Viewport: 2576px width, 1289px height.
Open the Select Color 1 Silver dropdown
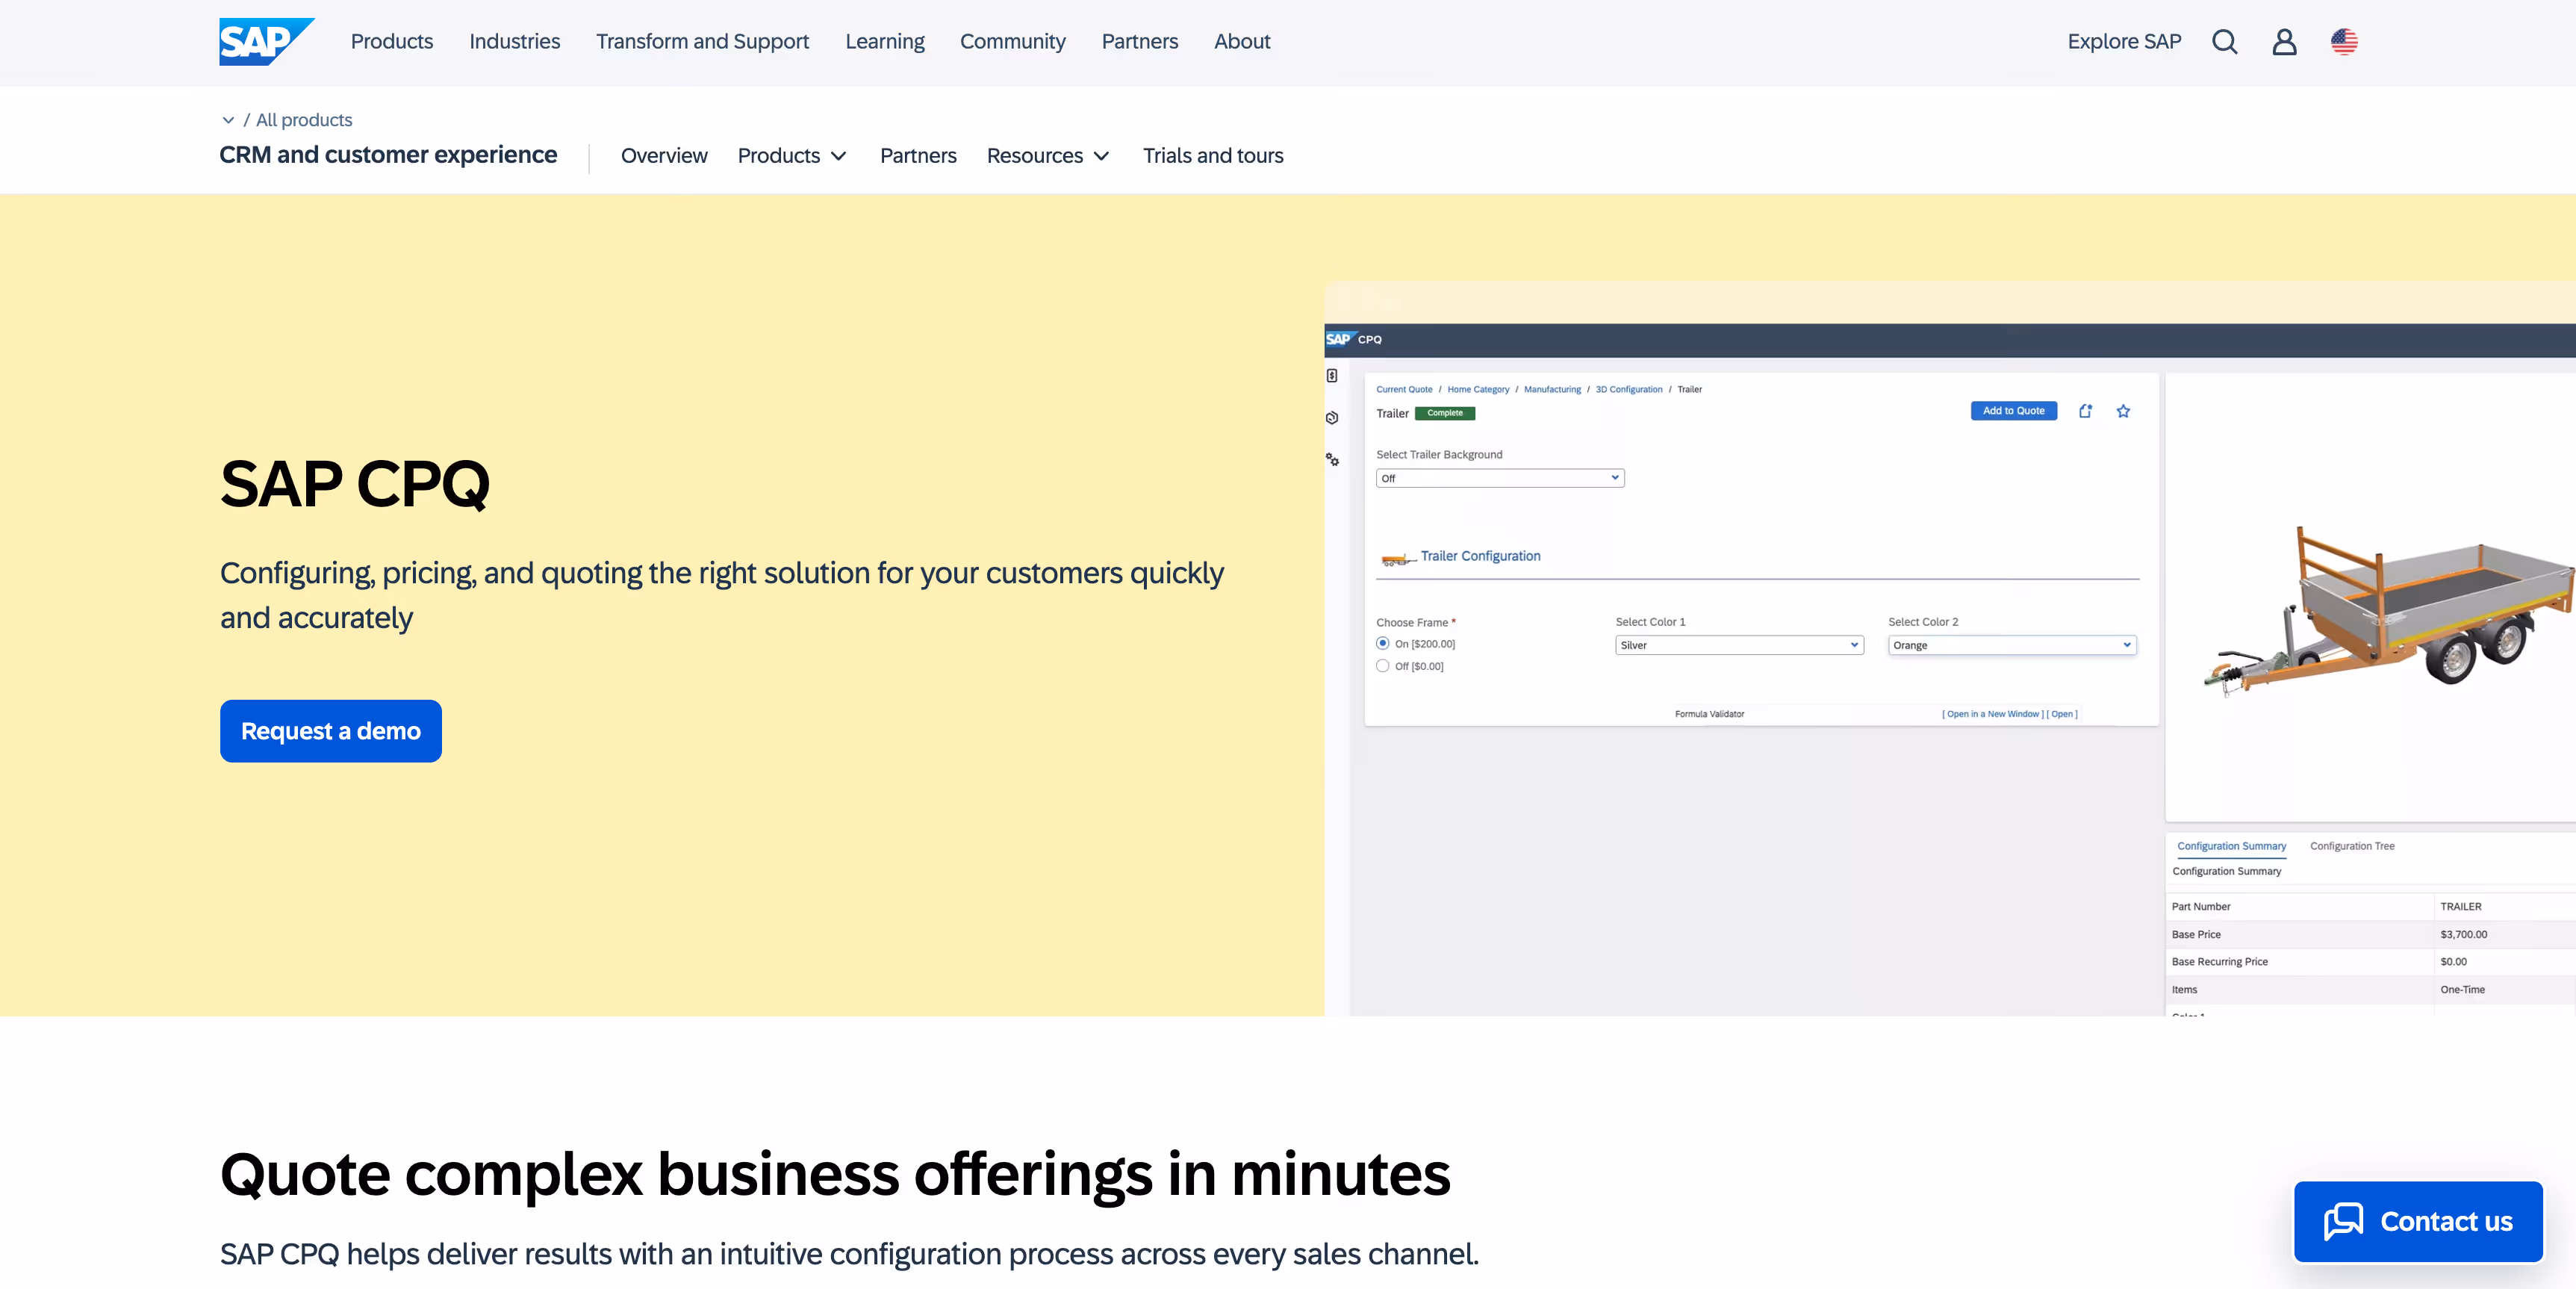point(1738,645)
